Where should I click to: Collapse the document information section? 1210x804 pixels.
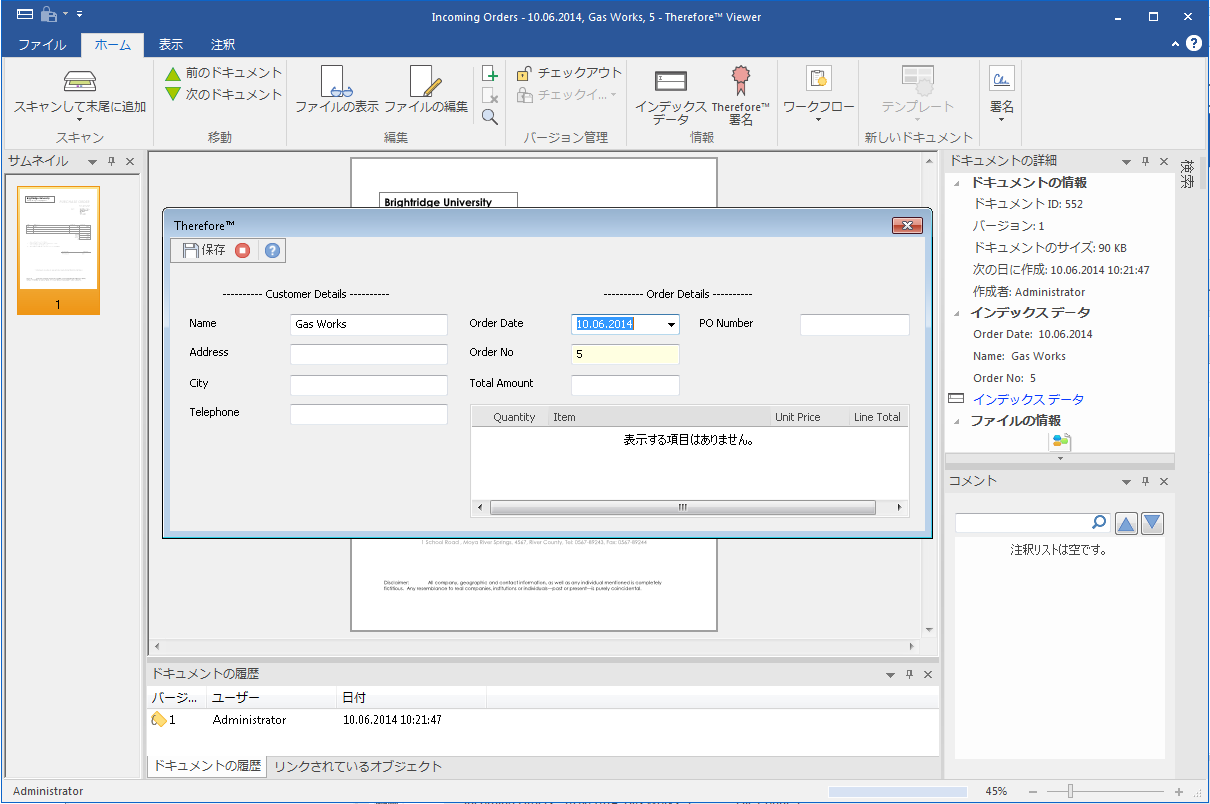[x=959, y=183]
